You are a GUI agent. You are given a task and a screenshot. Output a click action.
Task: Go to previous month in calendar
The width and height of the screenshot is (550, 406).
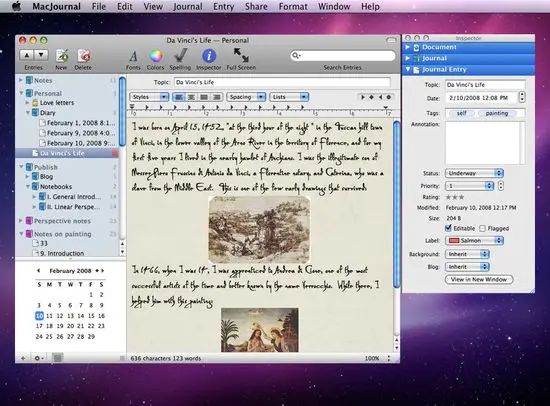pyautogui.click(x=39, y=271)
